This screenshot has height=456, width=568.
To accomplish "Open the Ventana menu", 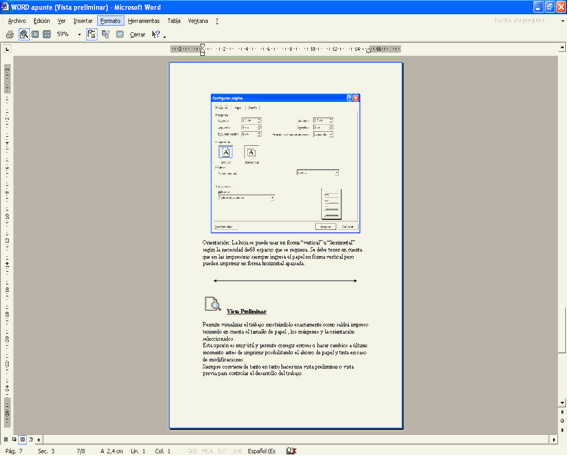I will 198,21.
